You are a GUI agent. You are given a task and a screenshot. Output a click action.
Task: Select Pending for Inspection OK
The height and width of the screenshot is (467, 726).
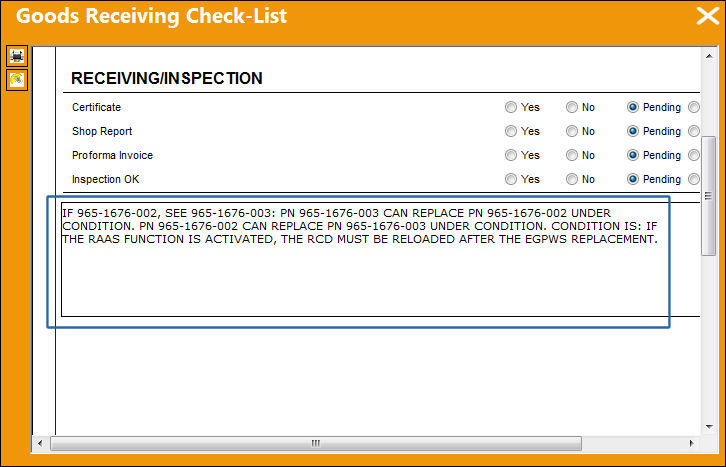tap(633, 180)
